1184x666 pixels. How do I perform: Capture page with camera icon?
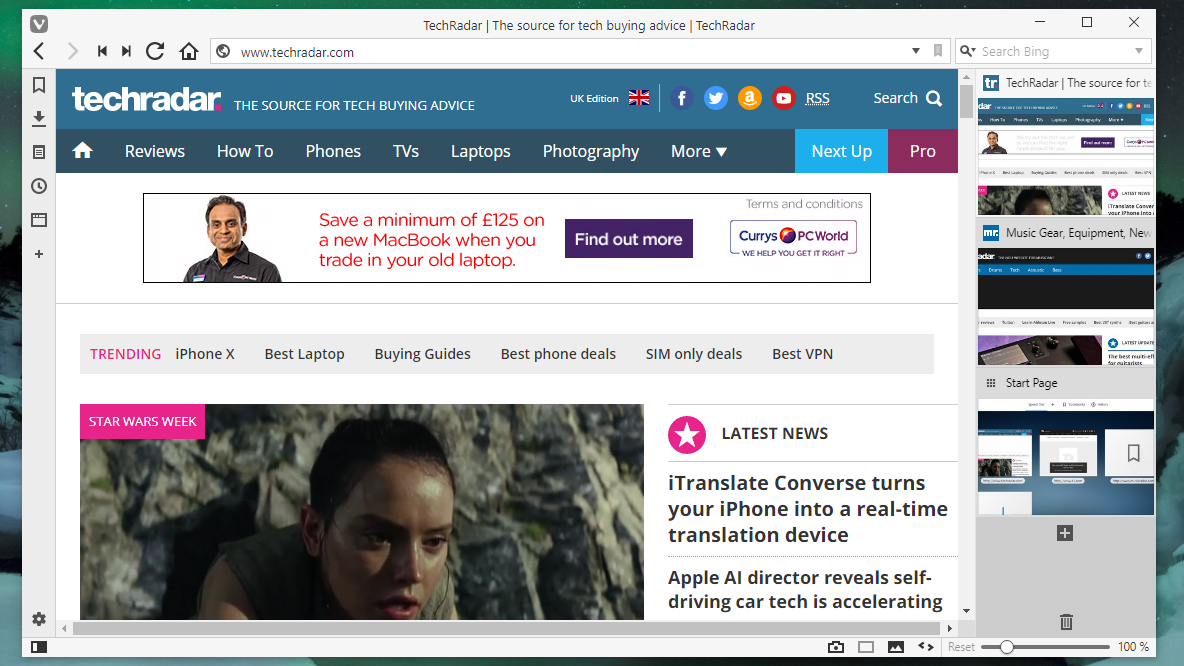[836, 647]
